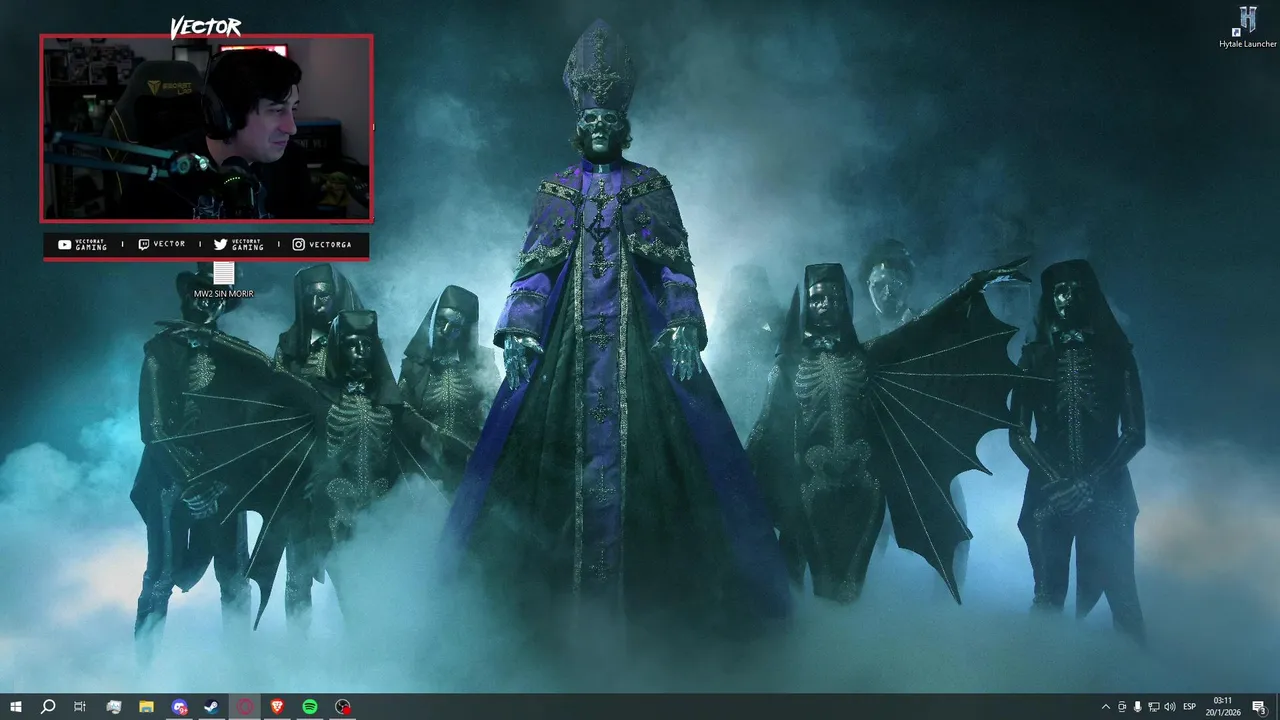Open the red circle app in taskbar

pyautogui.click(x=245, y=707)
